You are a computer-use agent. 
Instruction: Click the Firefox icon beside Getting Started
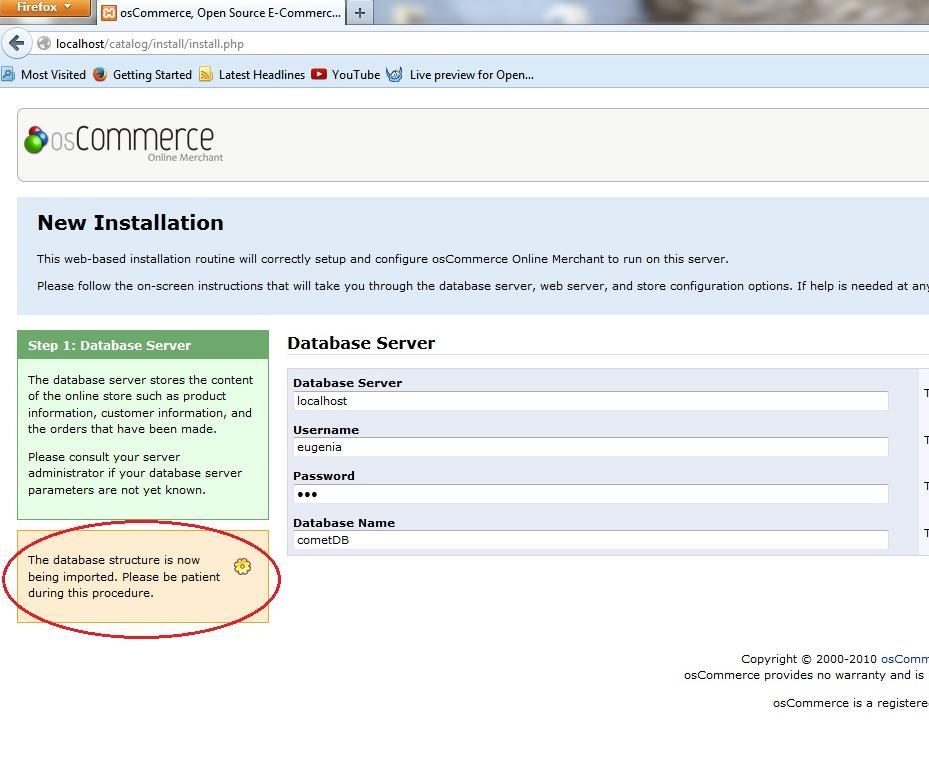click(100, 75)
